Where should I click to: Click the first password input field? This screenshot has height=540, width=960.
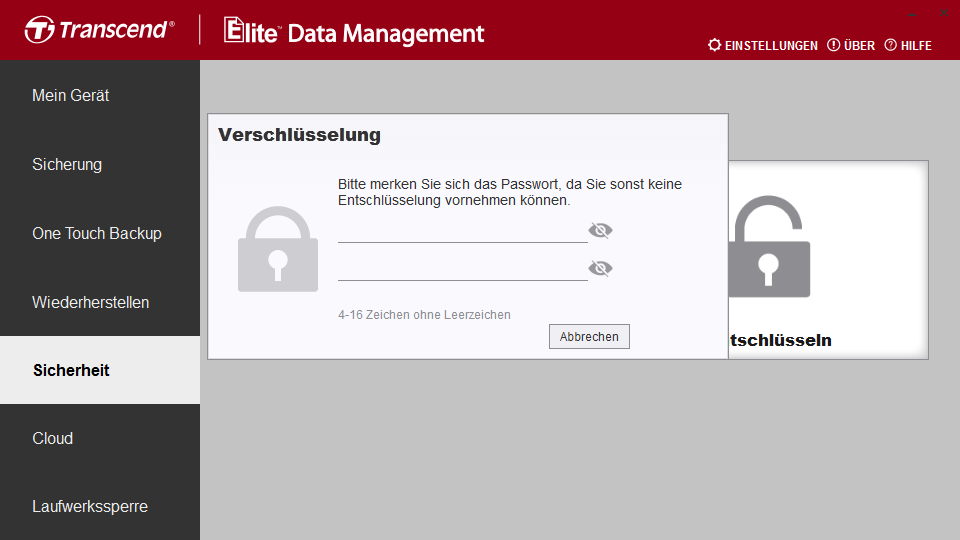(463, 231)
